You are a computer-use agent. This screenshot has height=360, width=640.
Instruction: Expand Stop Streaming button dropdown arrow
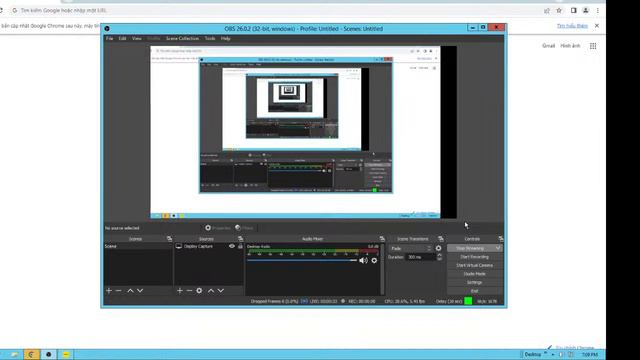pos(498,248)
